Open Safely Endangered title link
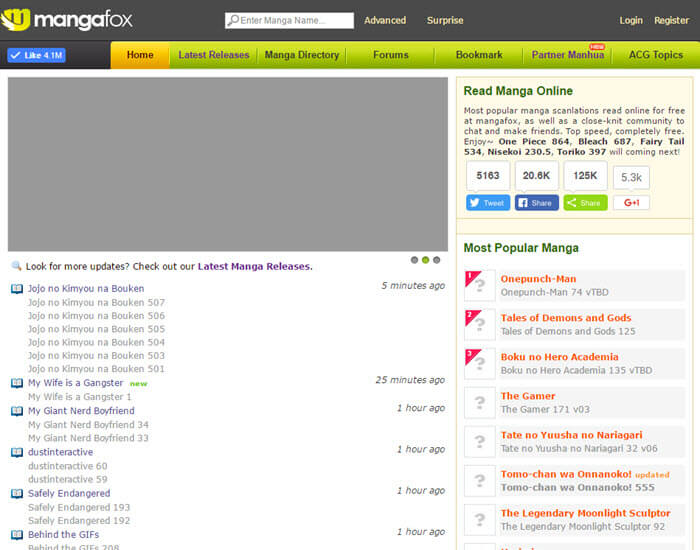 (x=69, y=493)
